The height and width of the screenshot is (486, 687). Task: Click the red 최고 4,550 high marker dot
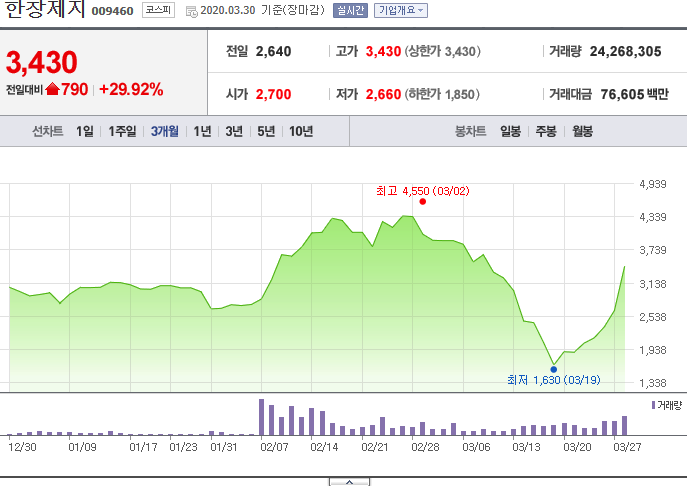pyautogui.click(x=422, y=202)
